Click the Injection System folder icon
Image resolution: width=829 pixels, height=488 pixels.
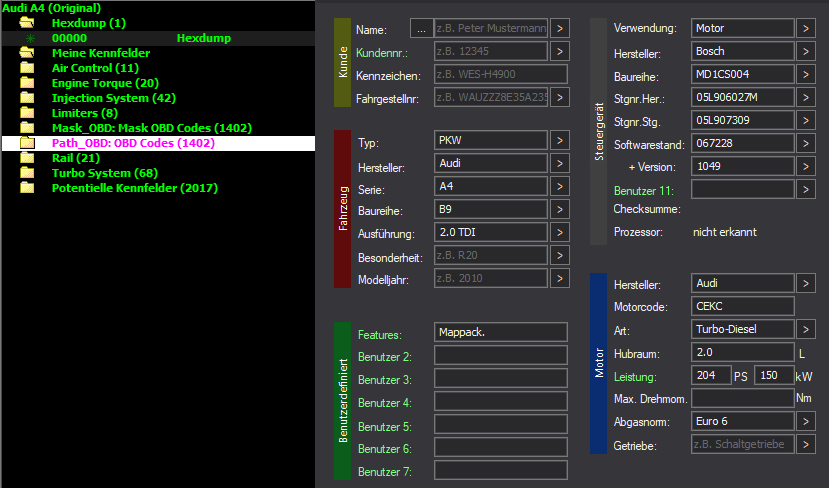(27, 98)
